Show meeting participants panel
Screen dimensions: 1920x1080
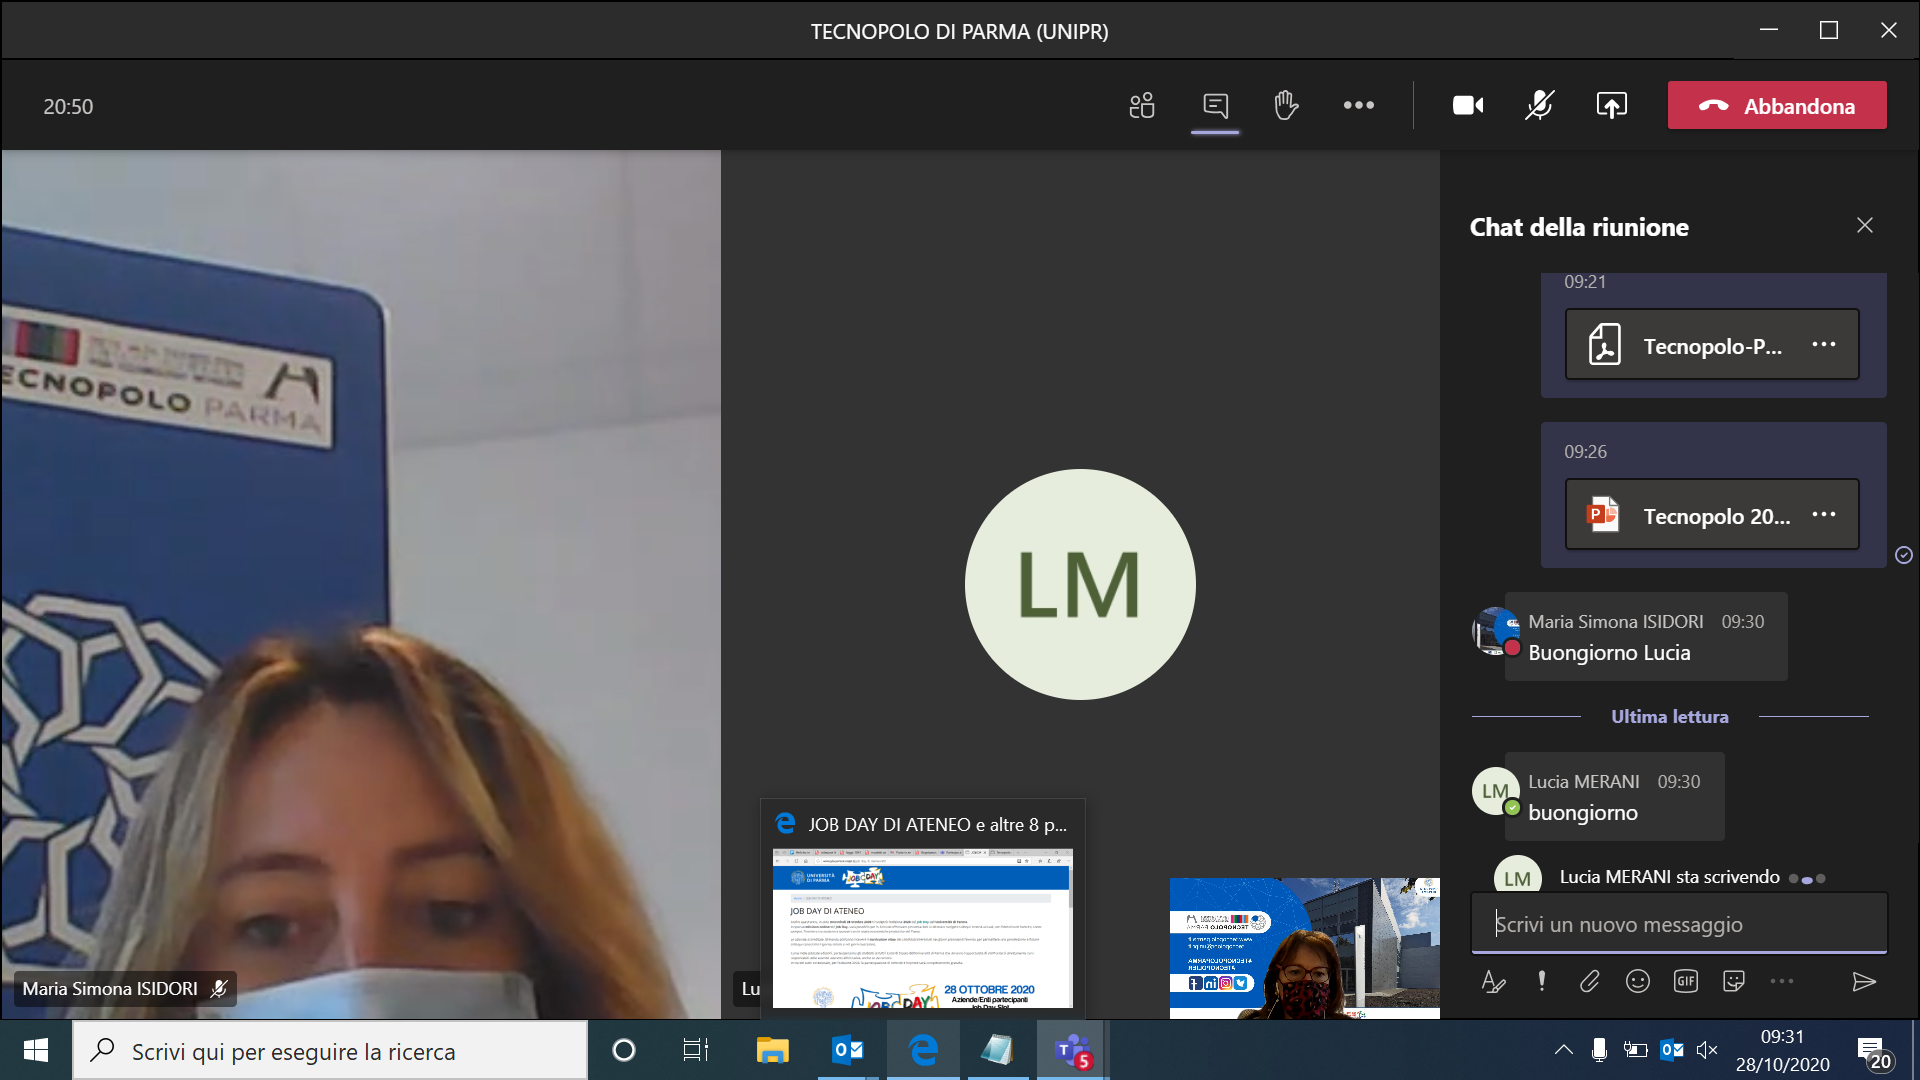1142,105
